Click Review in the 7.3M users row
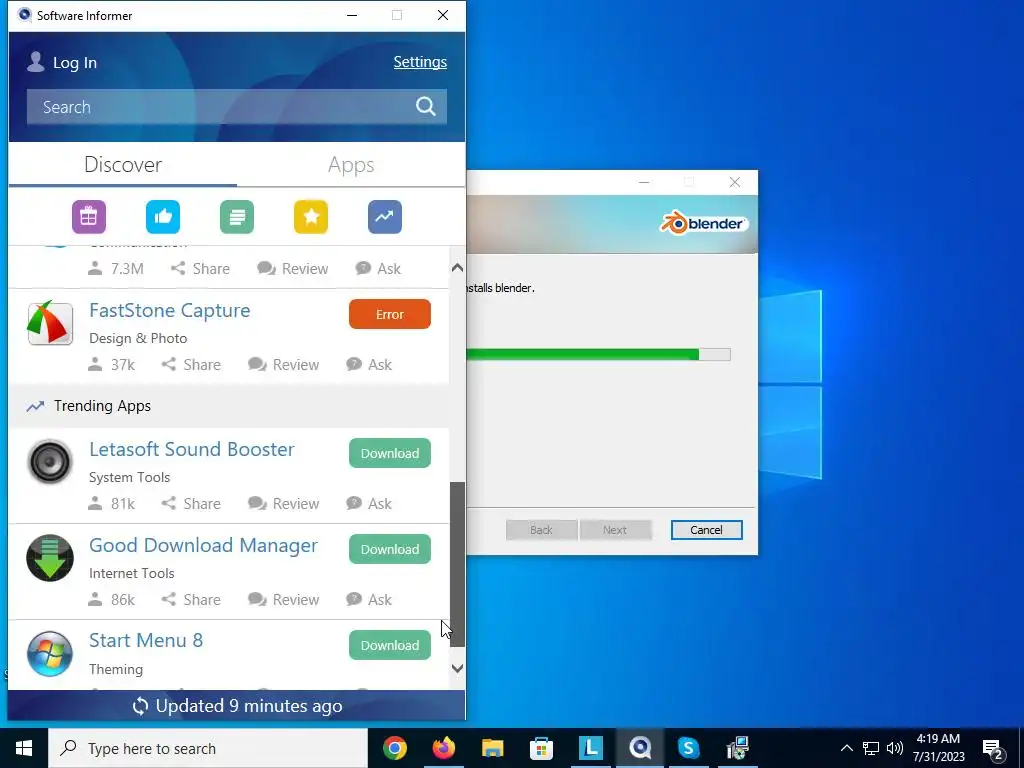Screen dimensions: 1024x768 293,268
